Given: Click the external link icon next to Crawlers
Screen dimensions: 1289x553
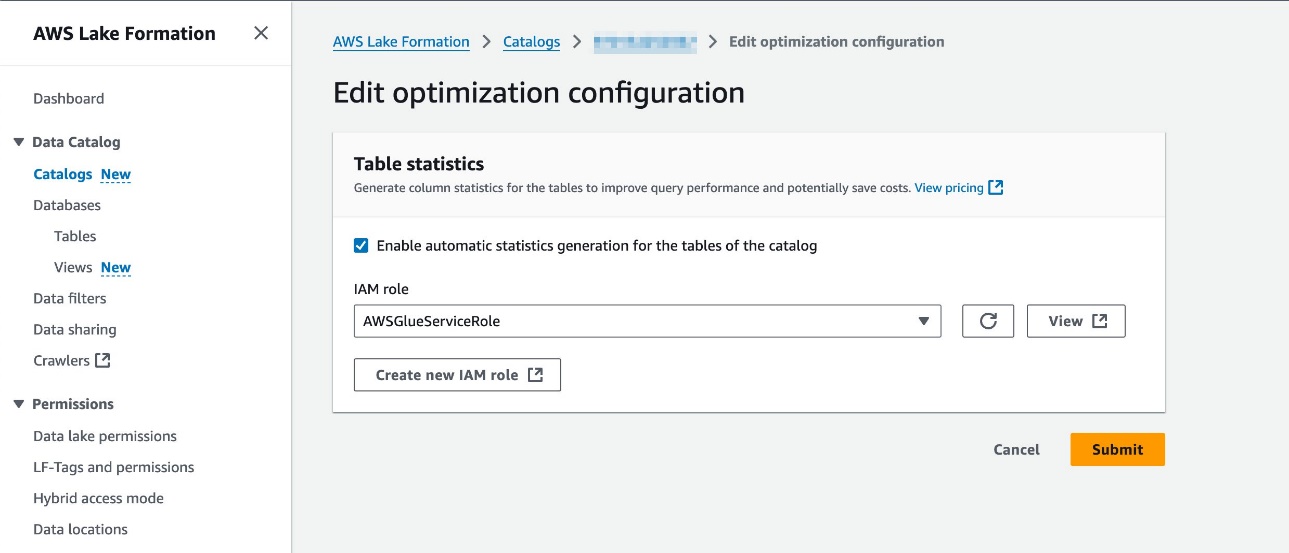Looking at the screenshot, I should pyautogui.click(x=103, y=360).
